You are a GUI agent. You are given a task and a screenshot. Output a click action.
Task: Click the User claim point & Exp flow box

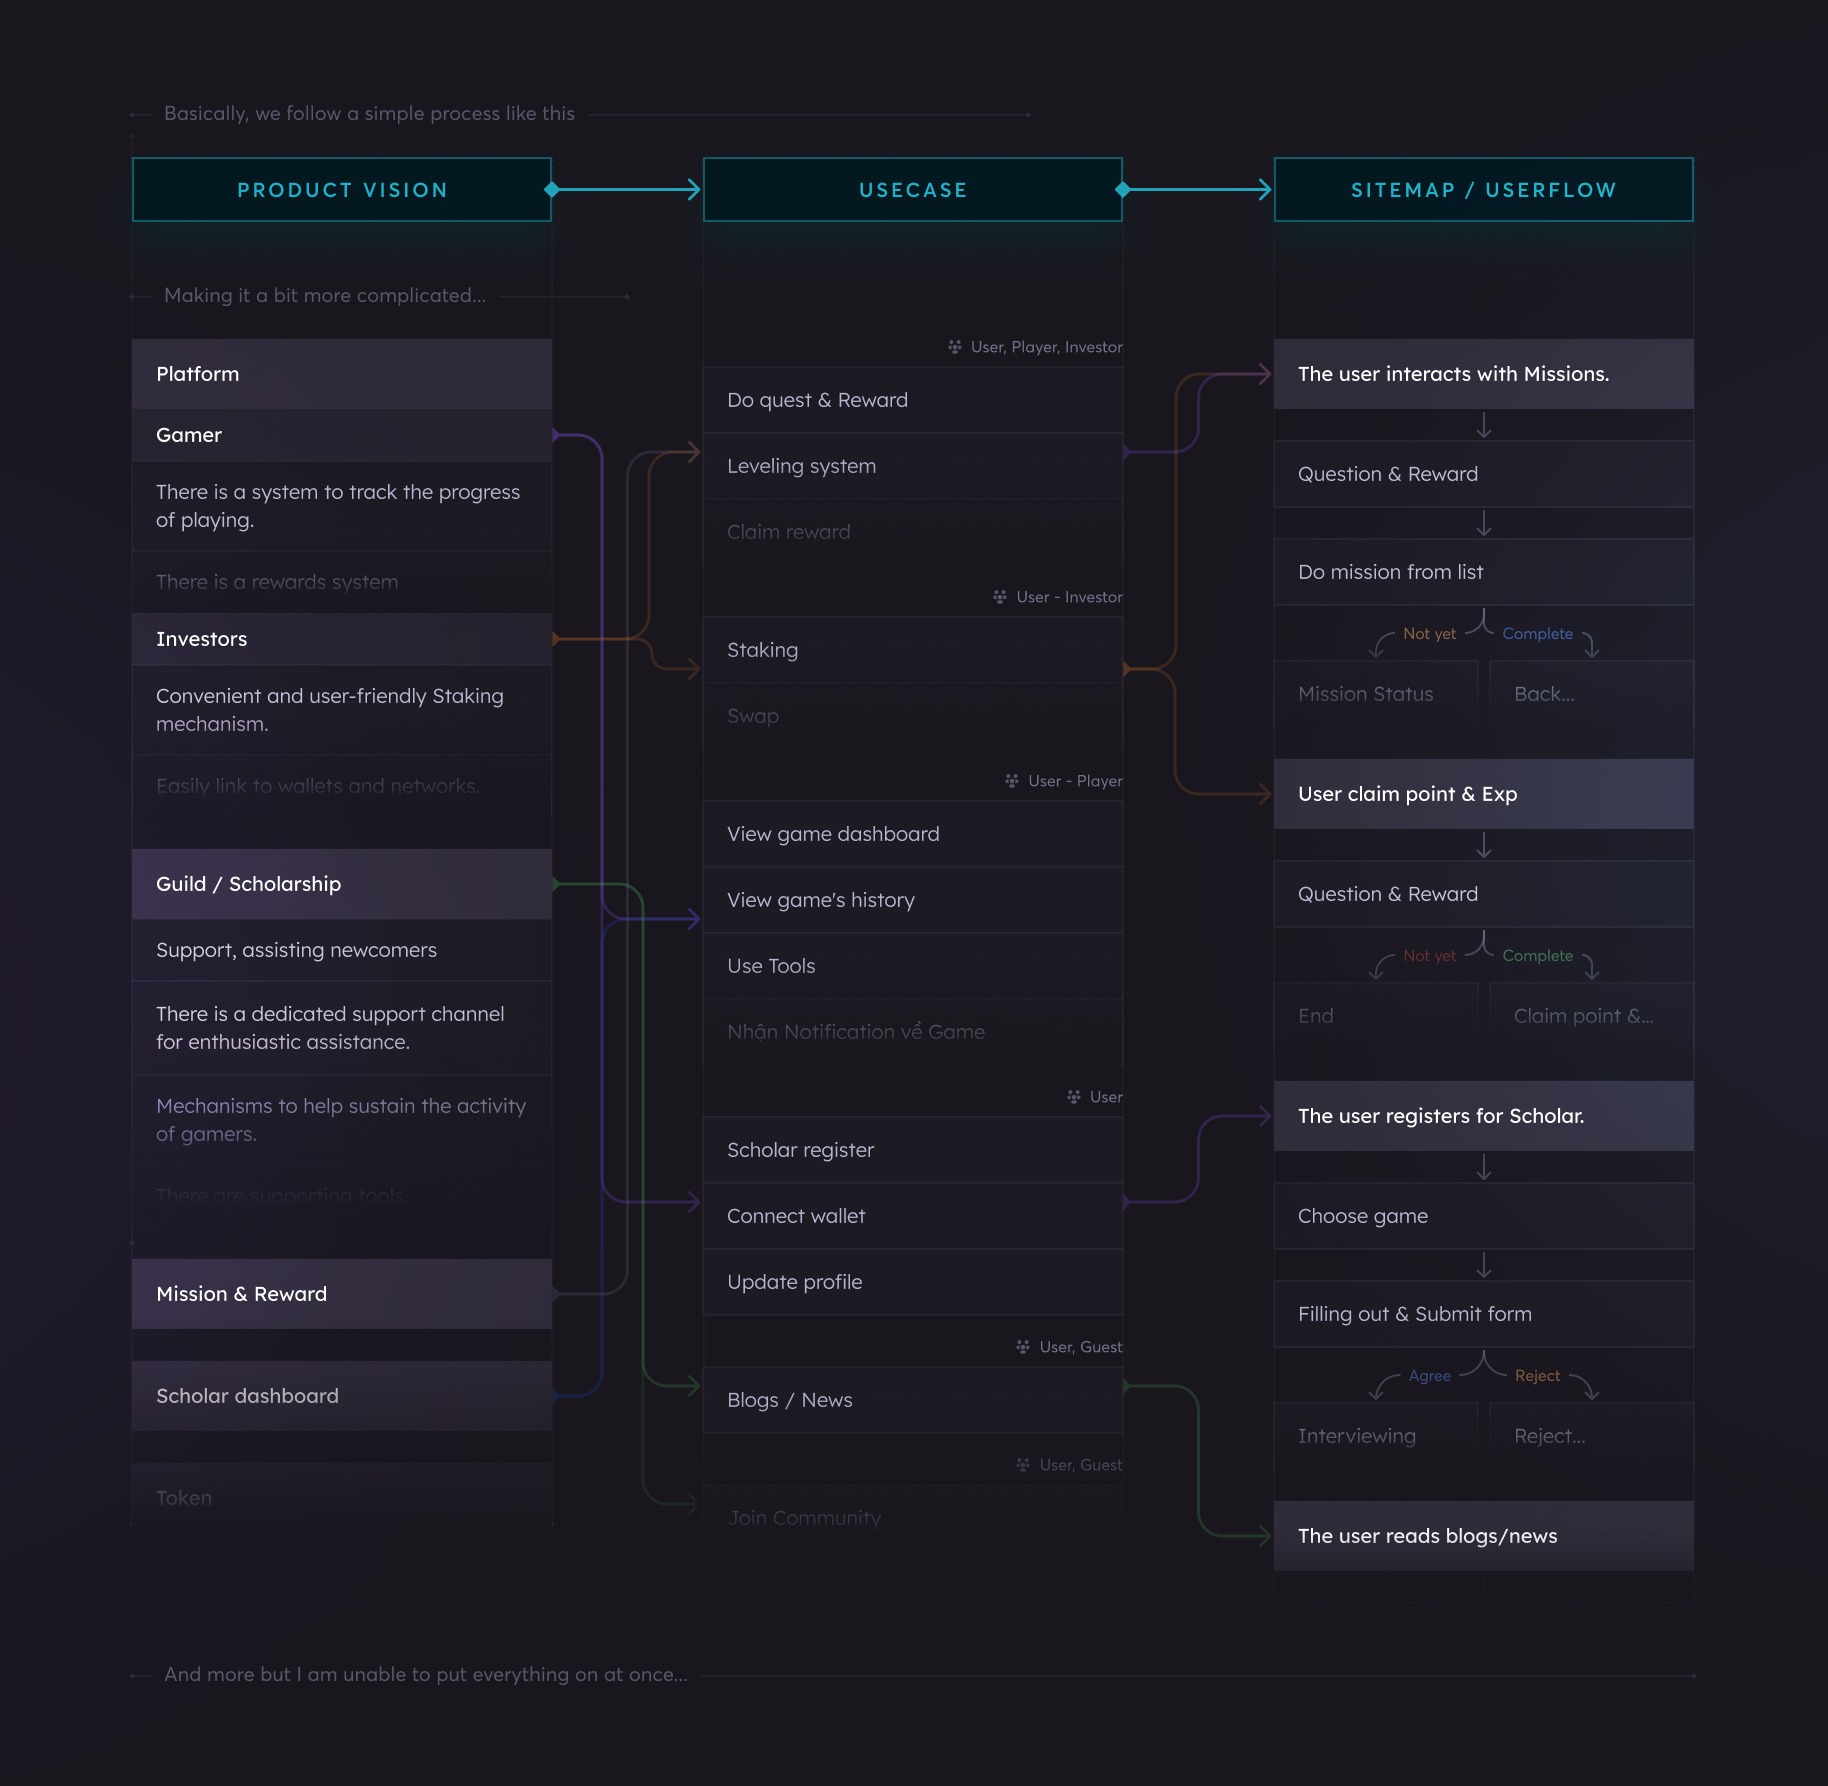coord(1483,793)
